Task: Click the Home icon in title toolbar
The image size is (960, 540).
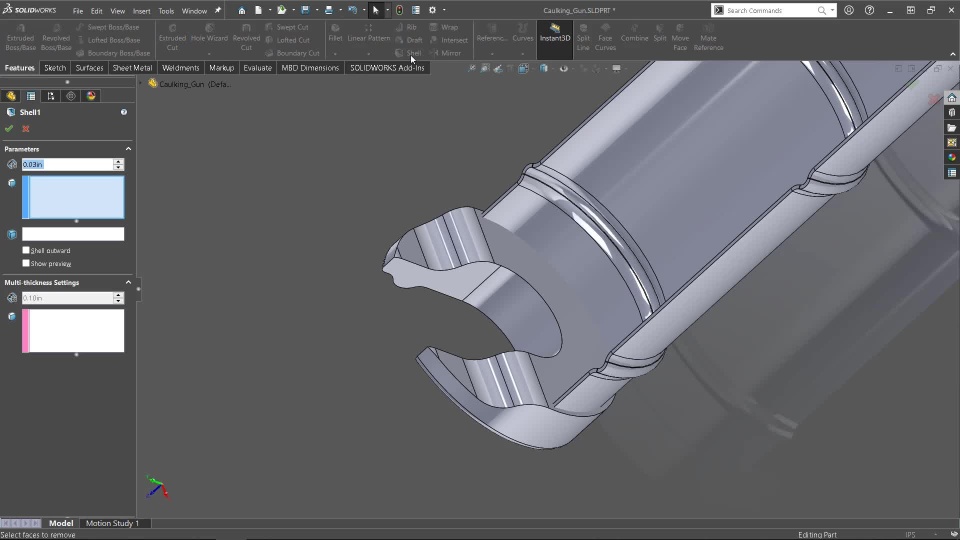Action: pyautogui.click(x=241, y=10)
